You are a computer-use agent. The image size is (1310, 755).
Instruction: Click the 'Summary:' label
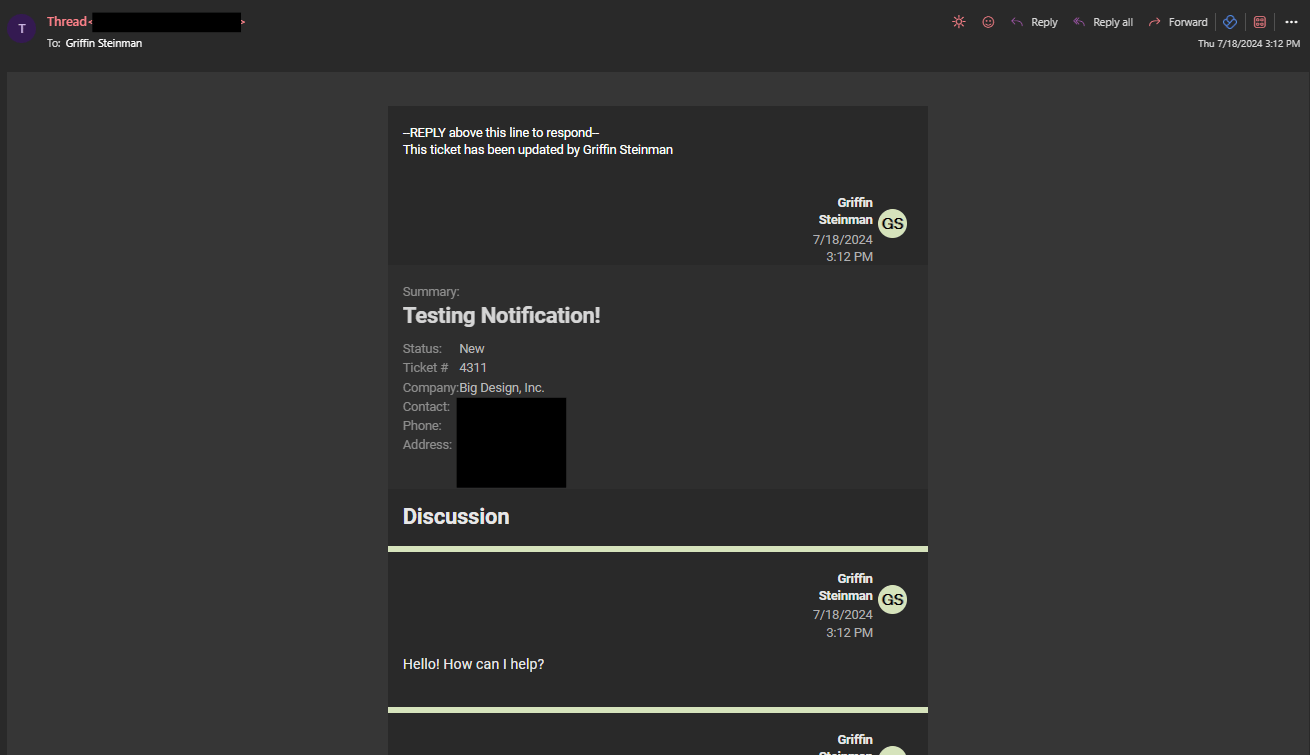[x=431, y=292]
